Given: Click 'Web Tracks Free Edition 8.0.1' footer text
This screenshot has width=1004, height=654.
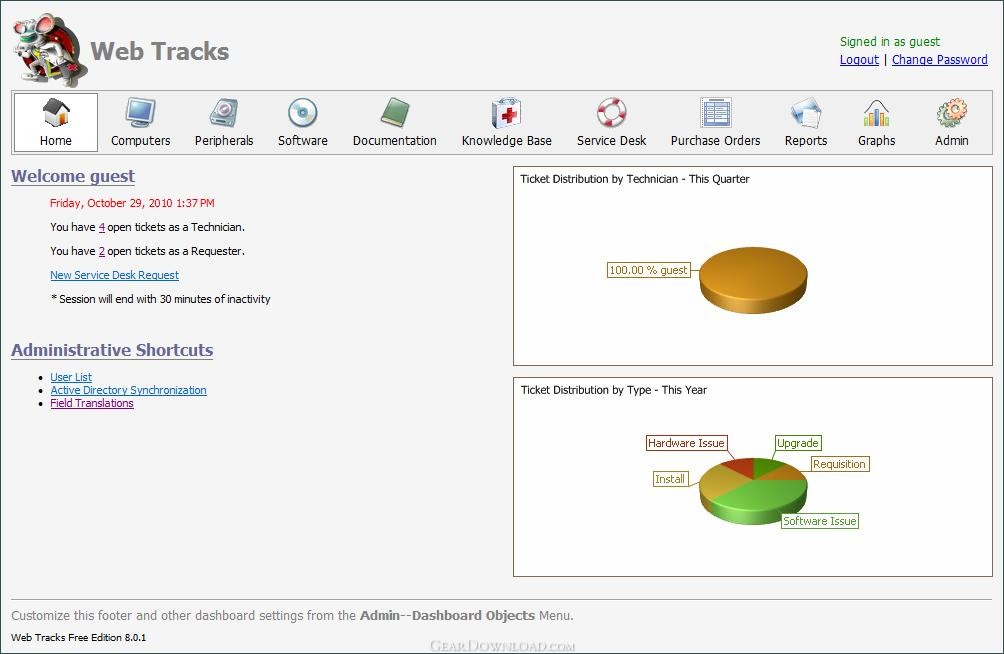Looking at the screenshot, I should (78, 637).
